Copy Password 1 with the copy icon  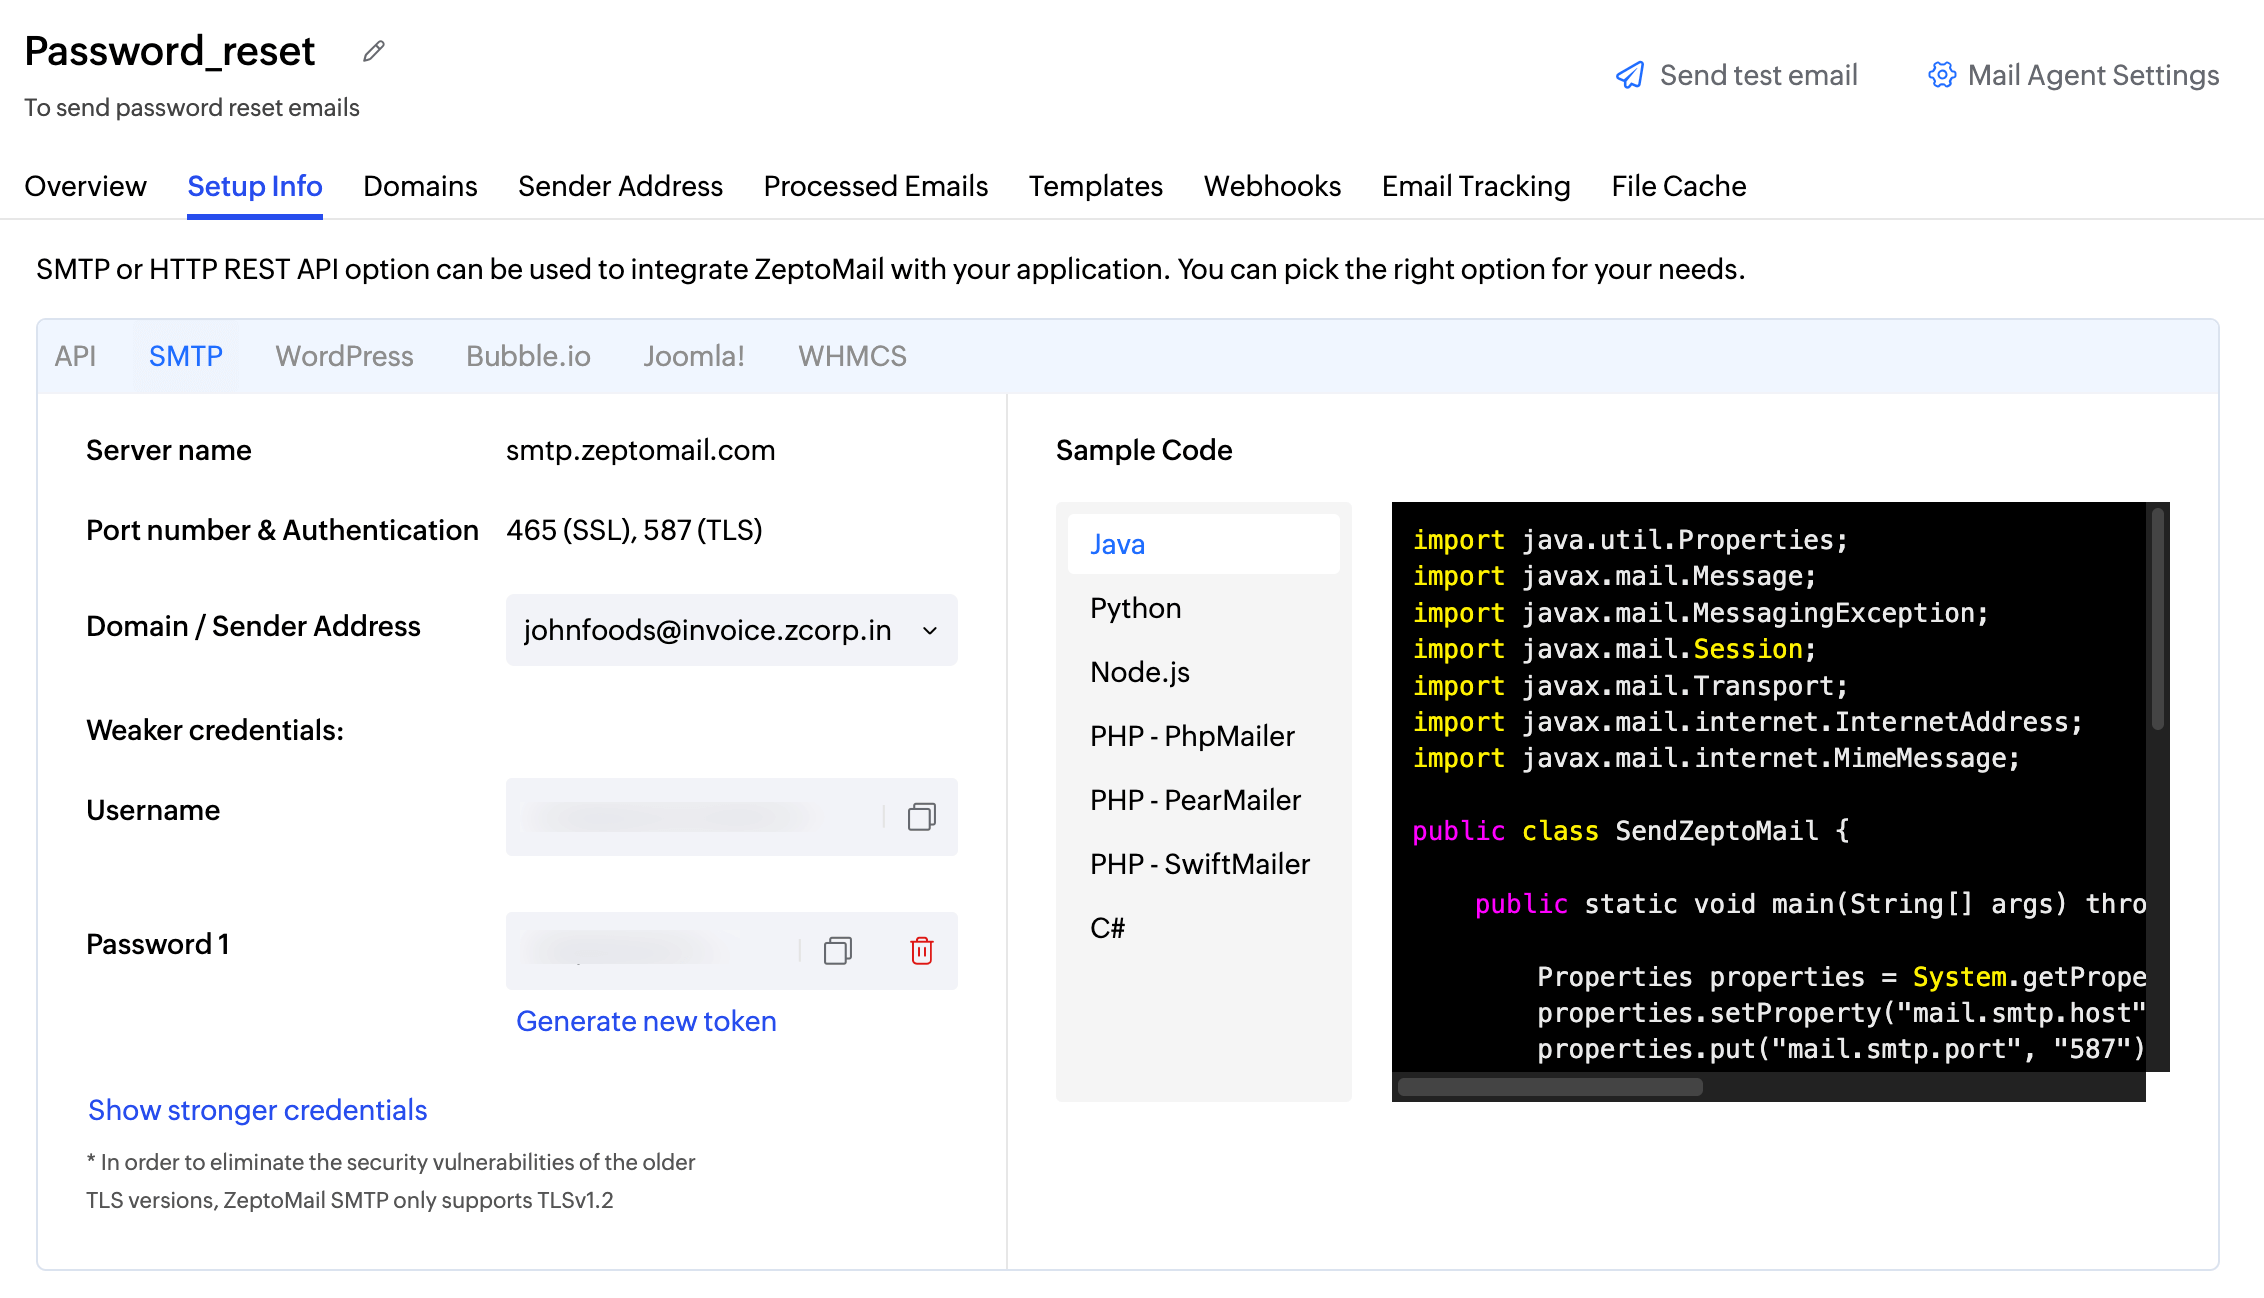(x=838, y=951)
